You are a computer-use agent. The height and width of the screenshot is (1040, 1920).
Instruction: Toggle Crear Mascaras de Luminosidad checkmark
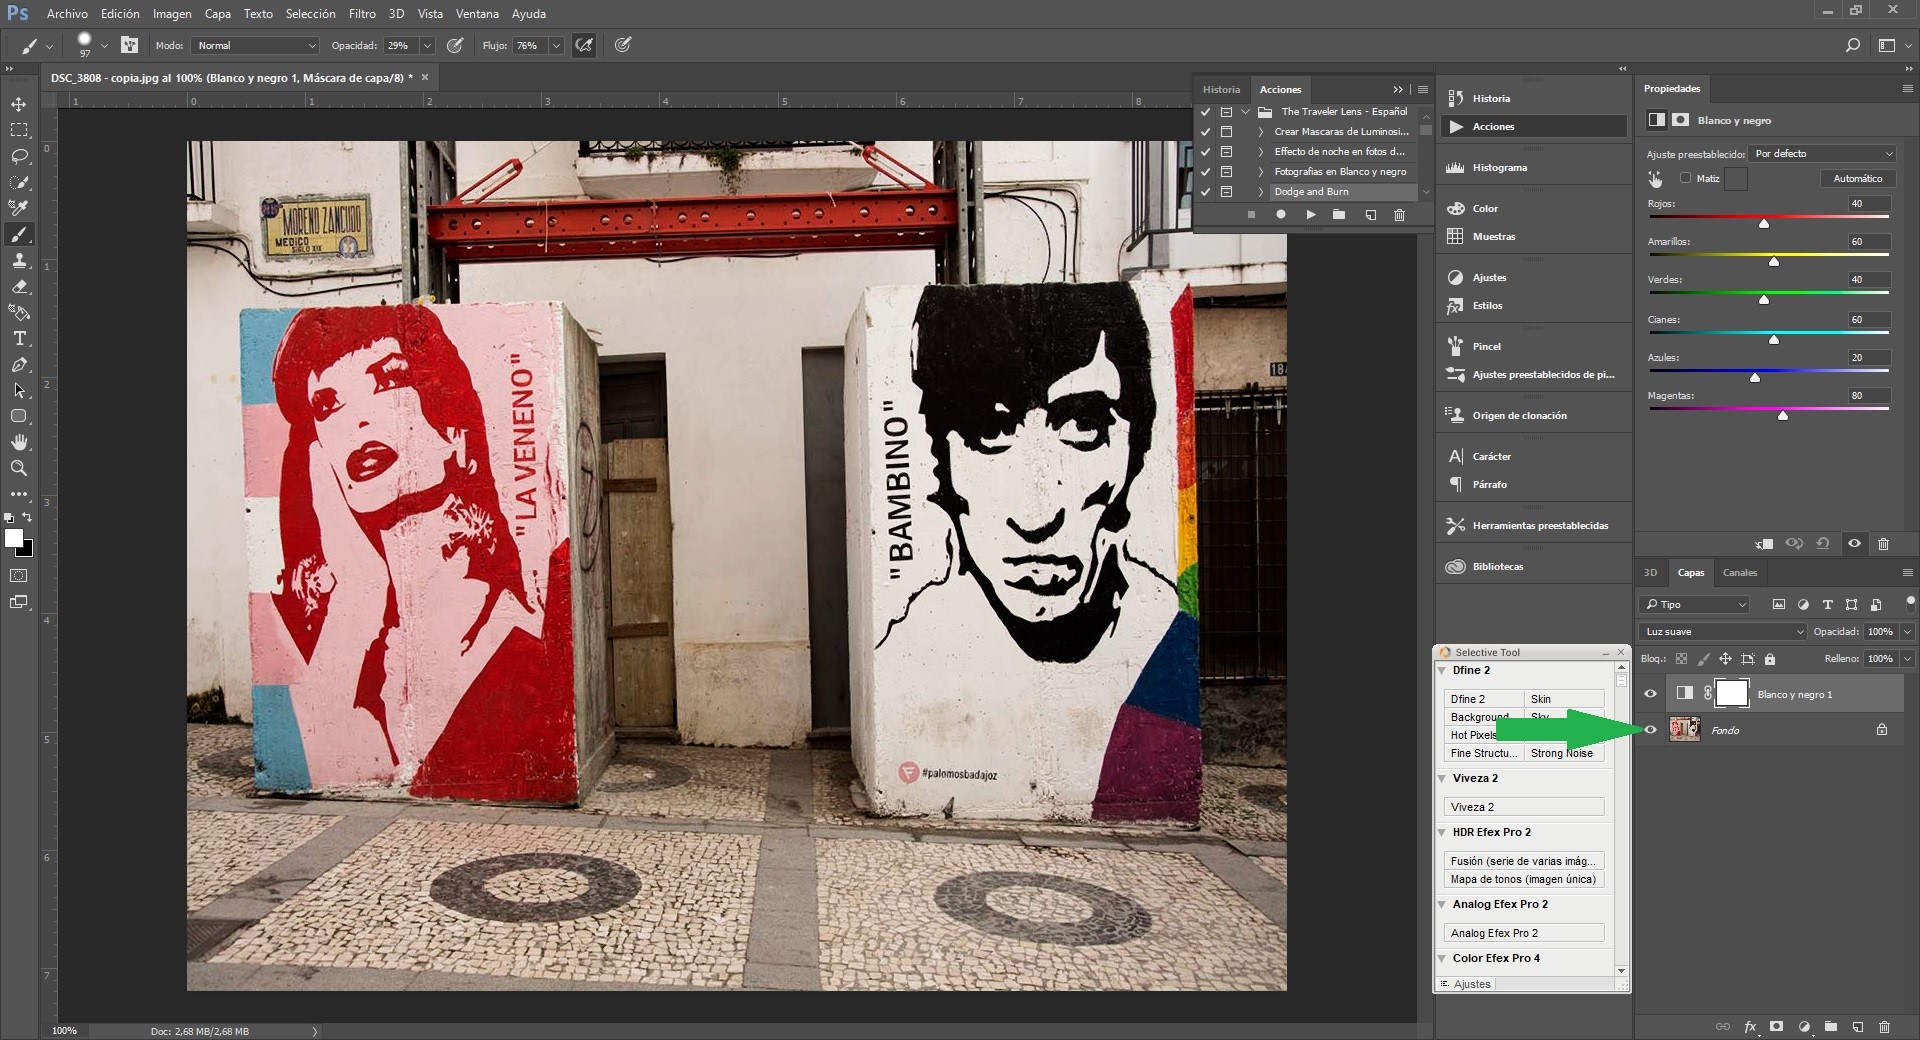(x=1205, y=132)
